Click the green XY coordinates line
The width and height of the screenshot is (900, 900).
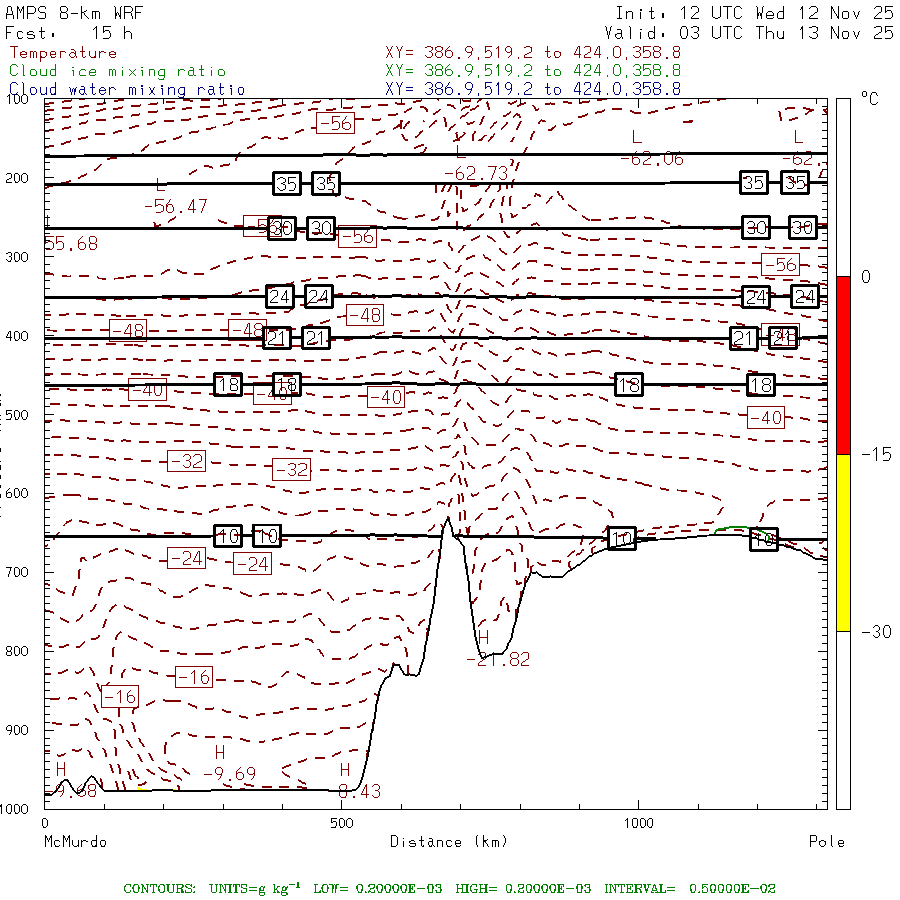click(x=533, y=71)
